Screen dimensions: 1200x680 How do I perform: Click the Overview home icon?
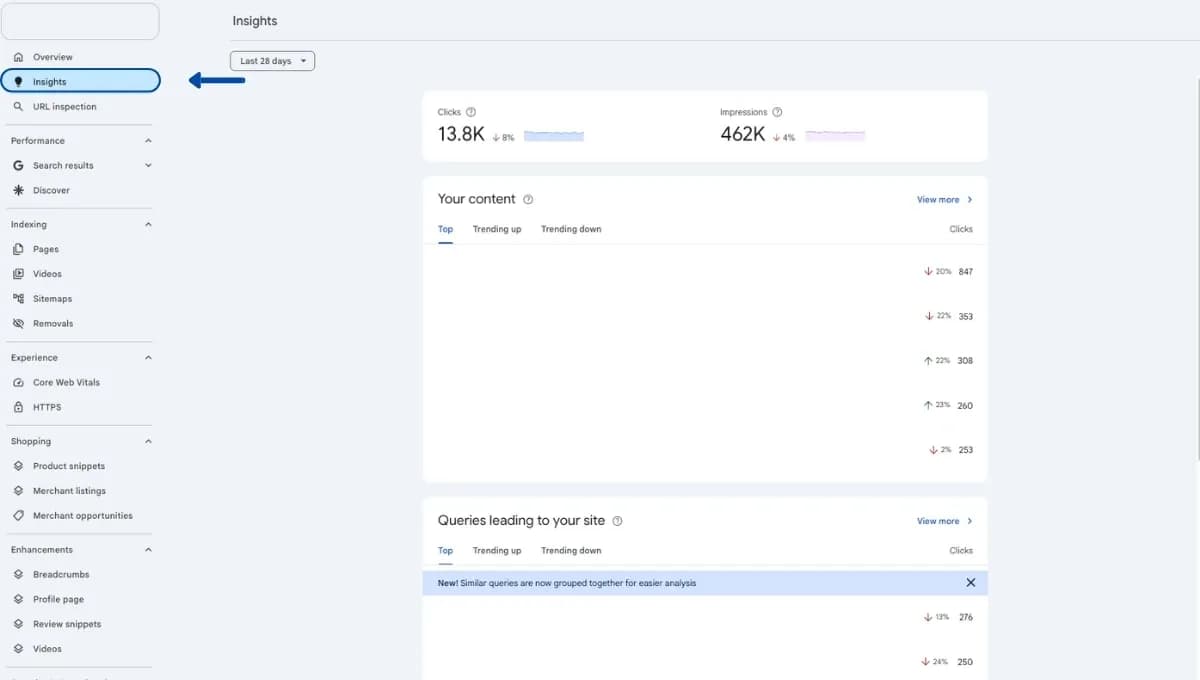(x=18, y=57)
